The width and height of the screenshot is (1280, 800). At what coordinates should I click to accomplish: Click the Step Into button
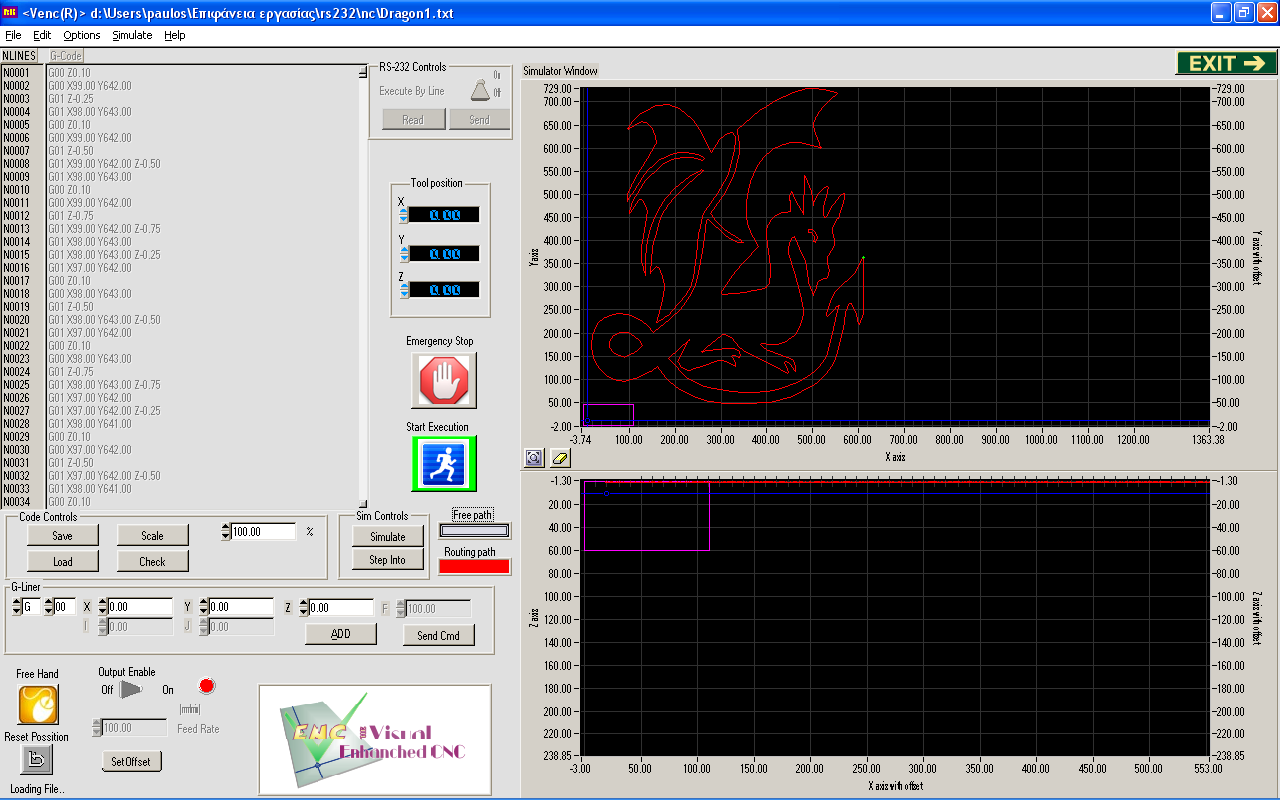388,560
